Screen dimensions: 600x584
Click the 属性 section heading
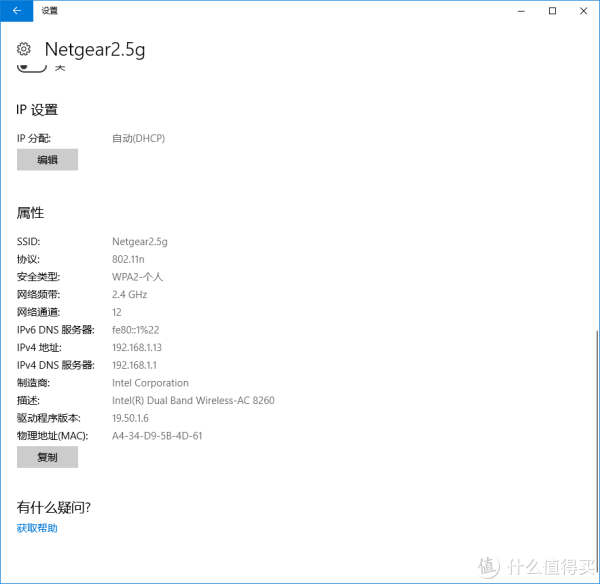pos(30,213)
